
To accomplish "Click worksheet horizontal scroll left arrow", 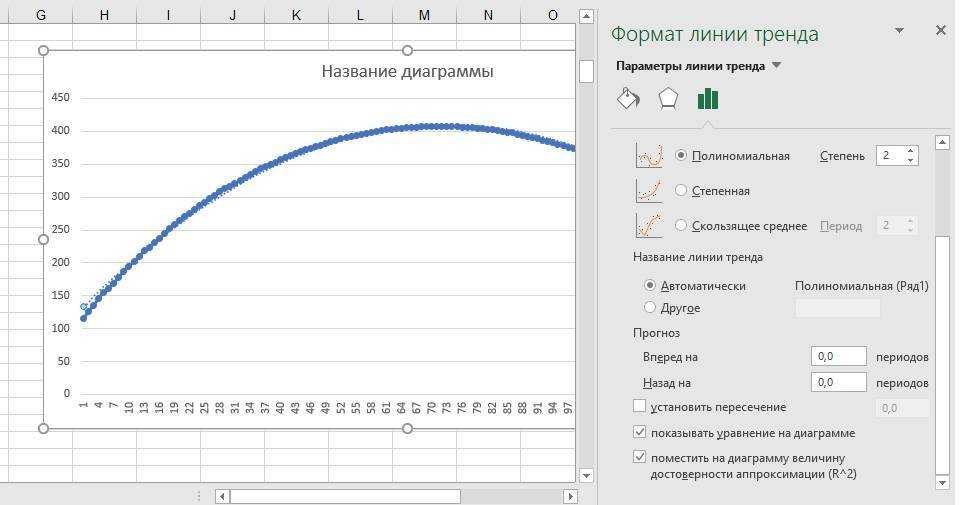I will click(222, 496).
